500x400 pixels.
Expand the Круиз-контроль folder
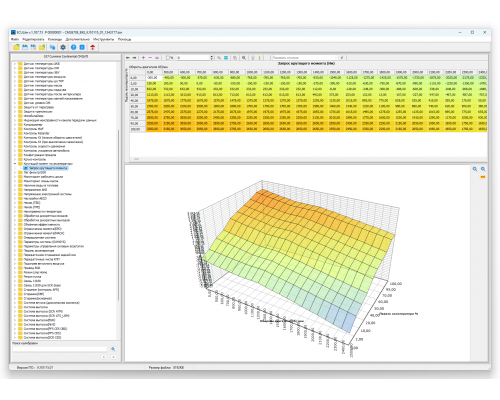pos(15,159)
